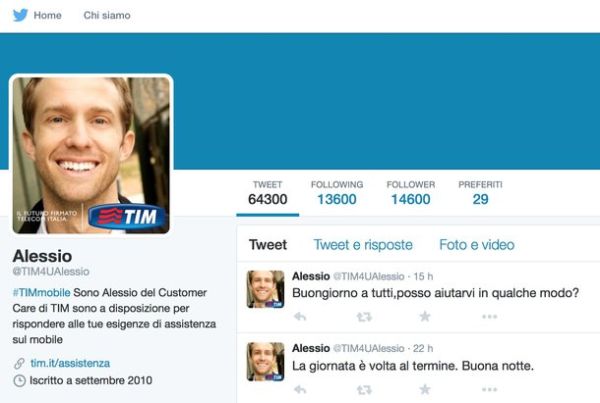This screenshot has width=600, height=403.
Task: Open more options on the Buona notte tweet
Action: click(x=489, y=390)
